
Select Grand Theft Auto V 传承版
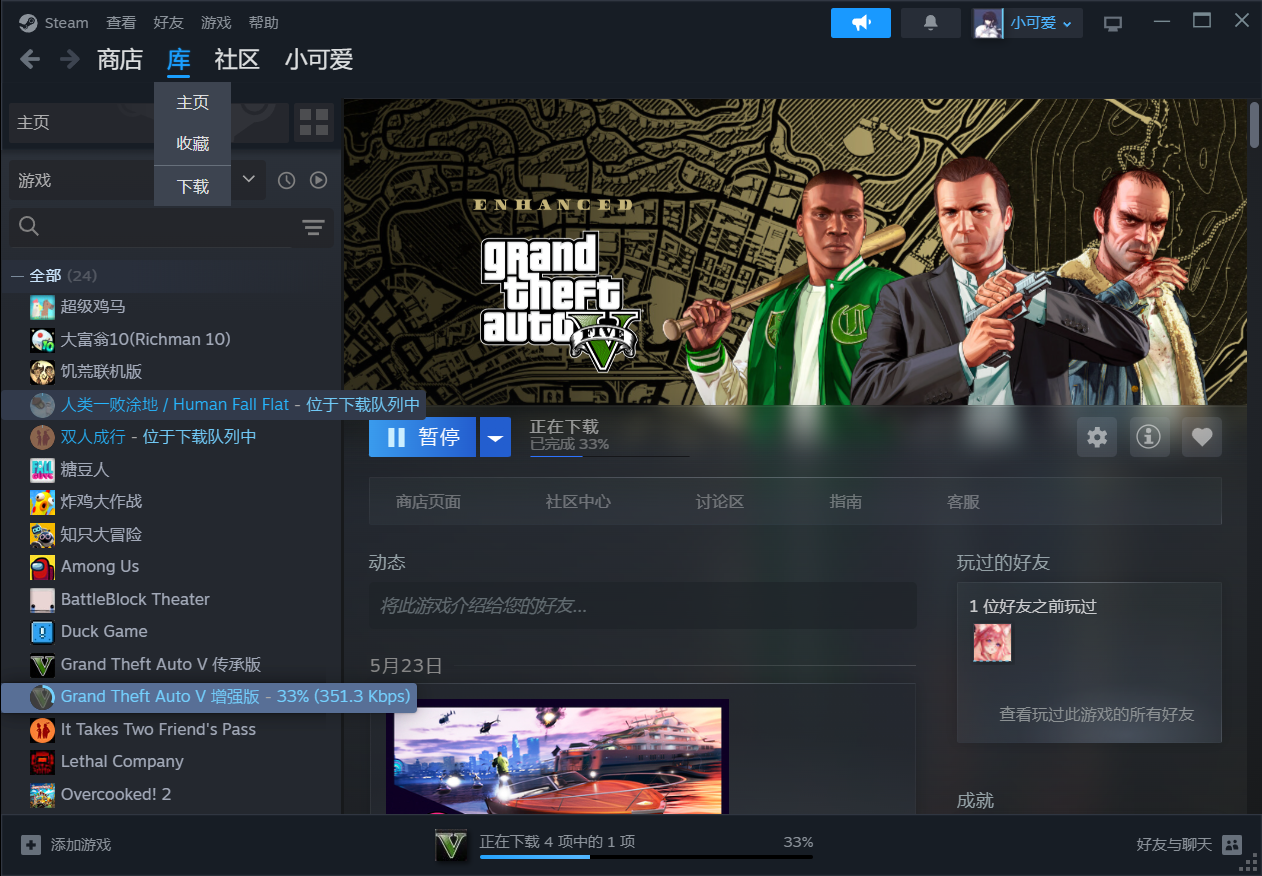[161, 665]
